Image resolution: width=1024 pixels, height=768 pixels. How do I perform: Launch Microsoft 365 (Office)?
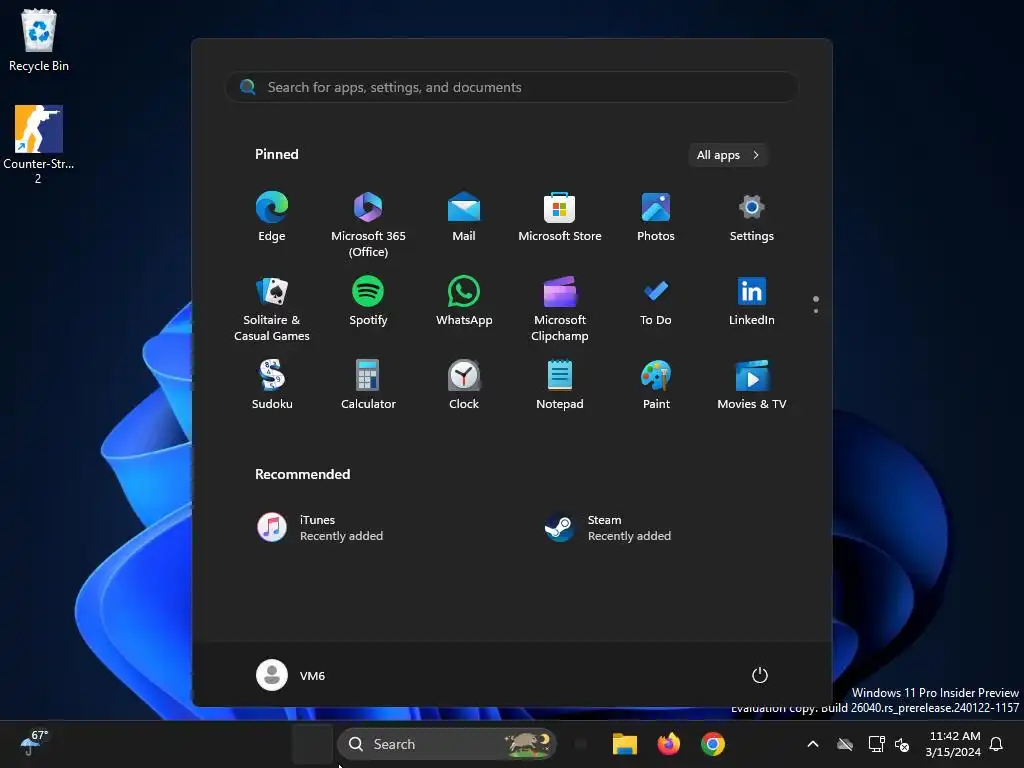point(368,225)
